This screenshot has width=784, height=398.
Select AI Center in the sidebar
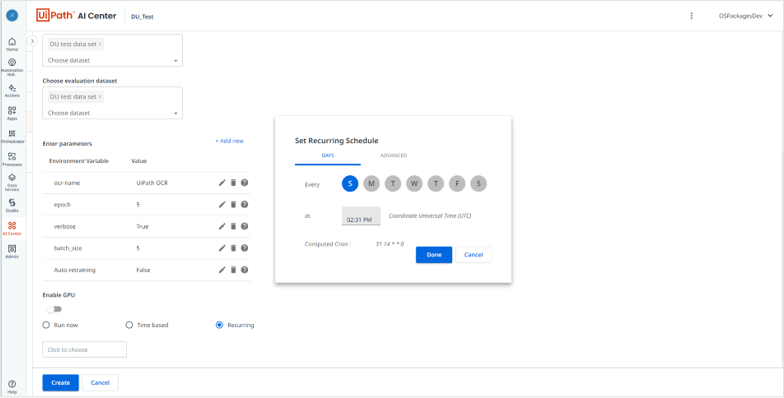pyautogui.click(x=12, y=228)
